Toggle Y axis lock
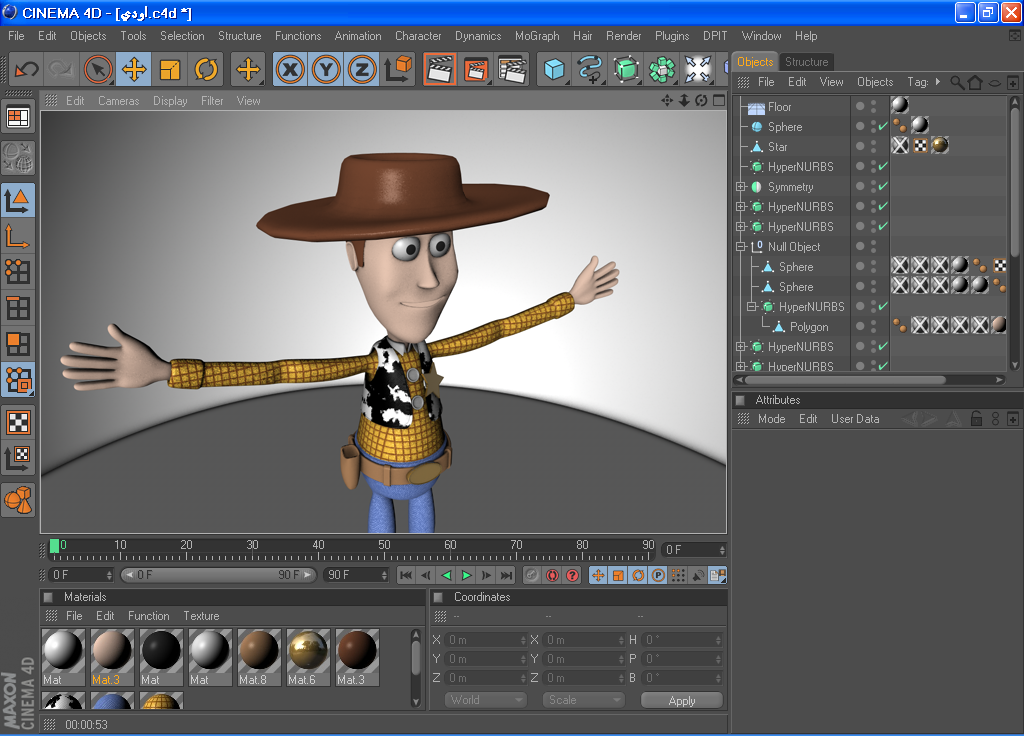 (x=326, y=69)
